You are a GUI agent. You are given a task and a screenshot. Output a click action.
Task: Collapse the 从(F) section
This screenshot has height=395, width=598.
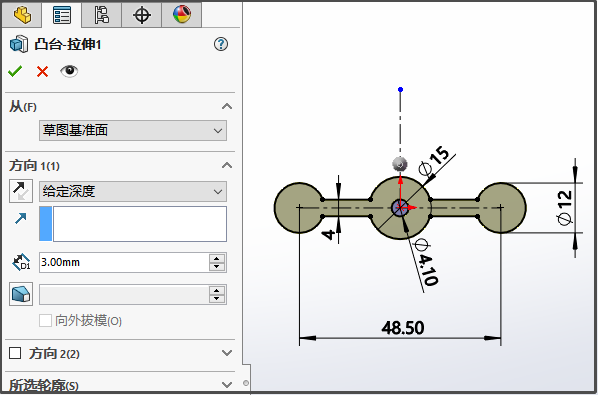[227, 106]
